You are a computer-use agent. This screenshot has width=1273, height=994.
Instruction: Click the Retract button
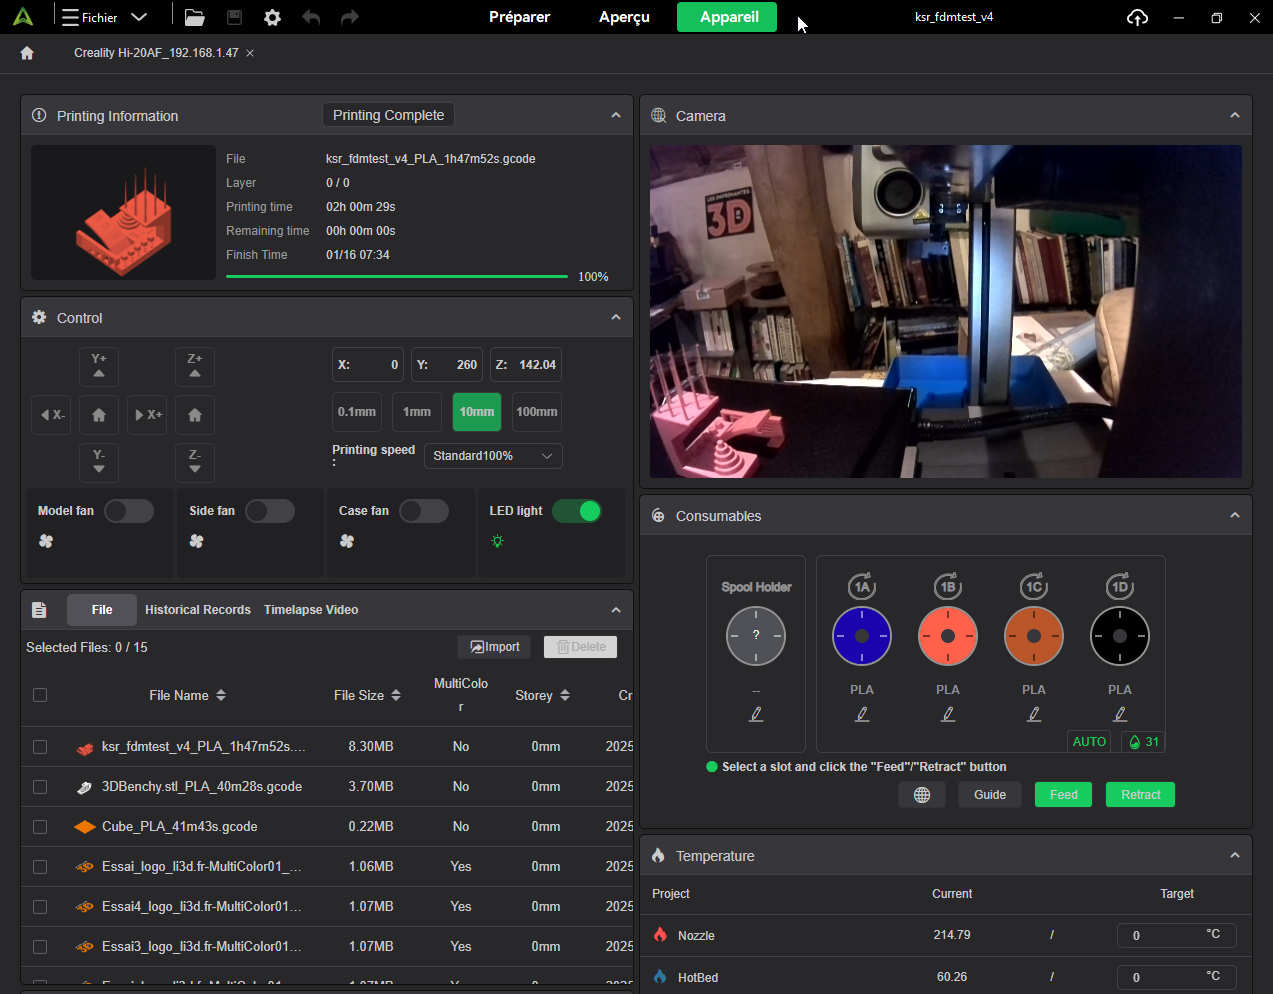pyautogui.click(x=1140, y=795)
